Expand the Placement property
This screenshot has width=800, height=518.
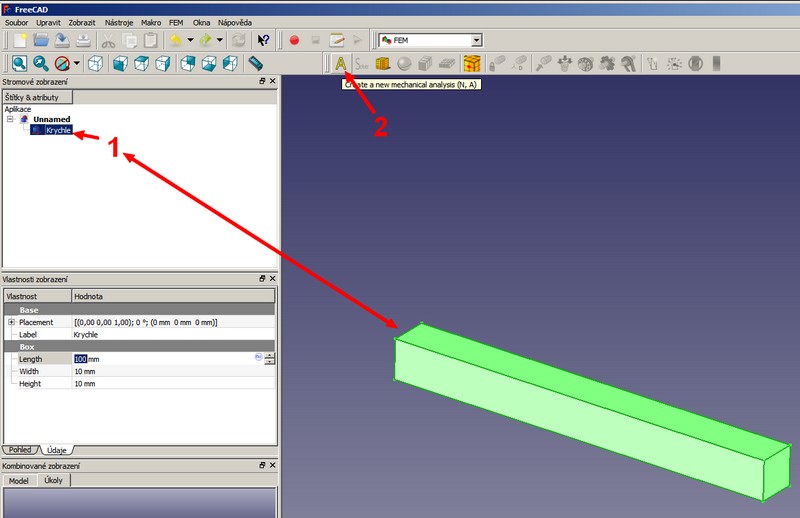(11, 322)
